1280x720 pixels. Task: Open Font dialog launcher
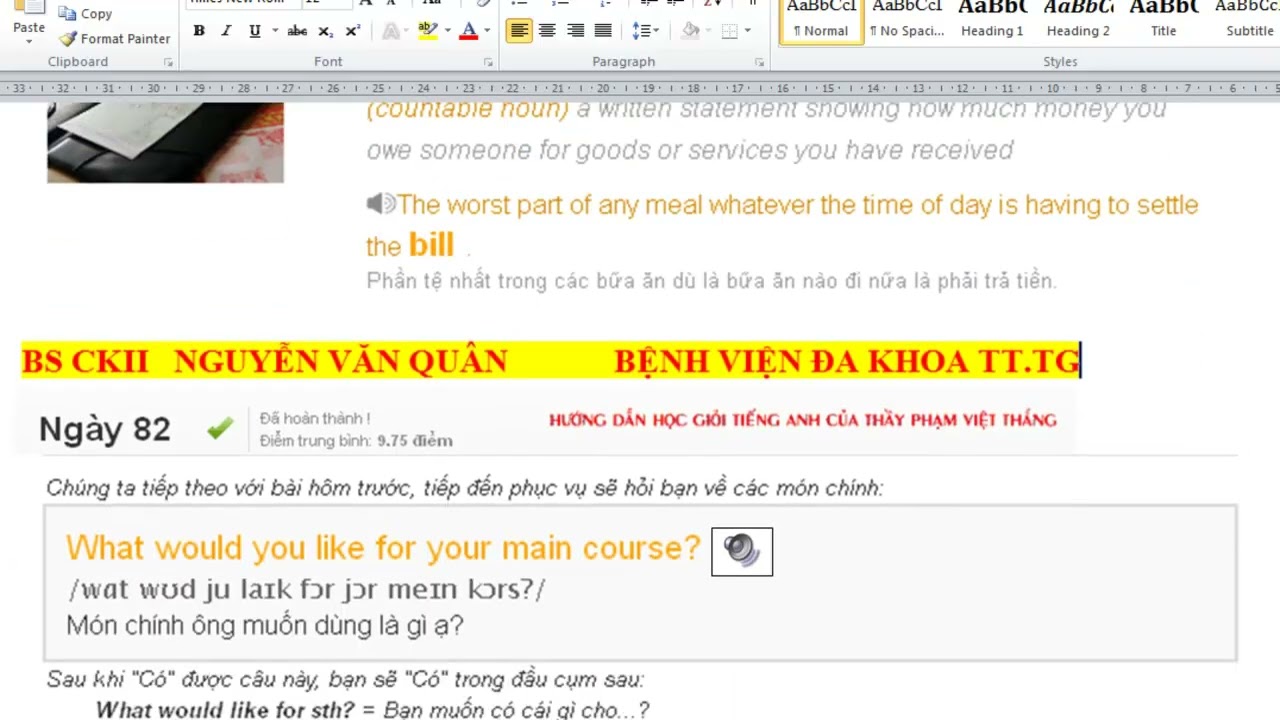(x=488, y=62)
